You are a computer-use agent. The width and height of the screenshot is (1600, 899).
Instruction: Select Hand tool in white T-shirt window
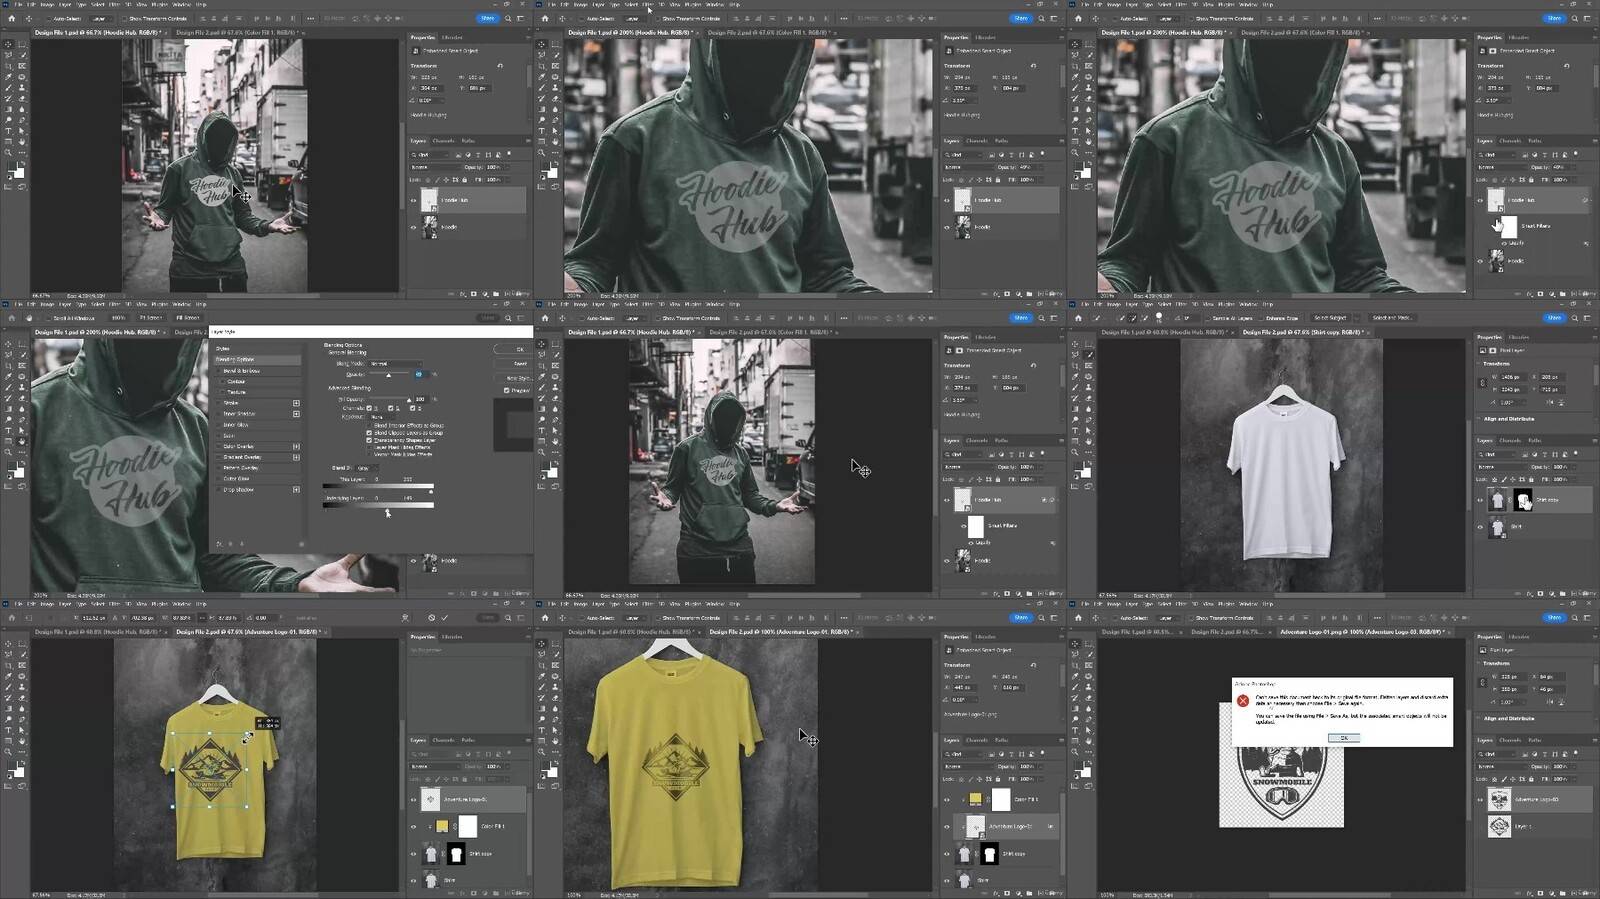[x=1088, y=441]
